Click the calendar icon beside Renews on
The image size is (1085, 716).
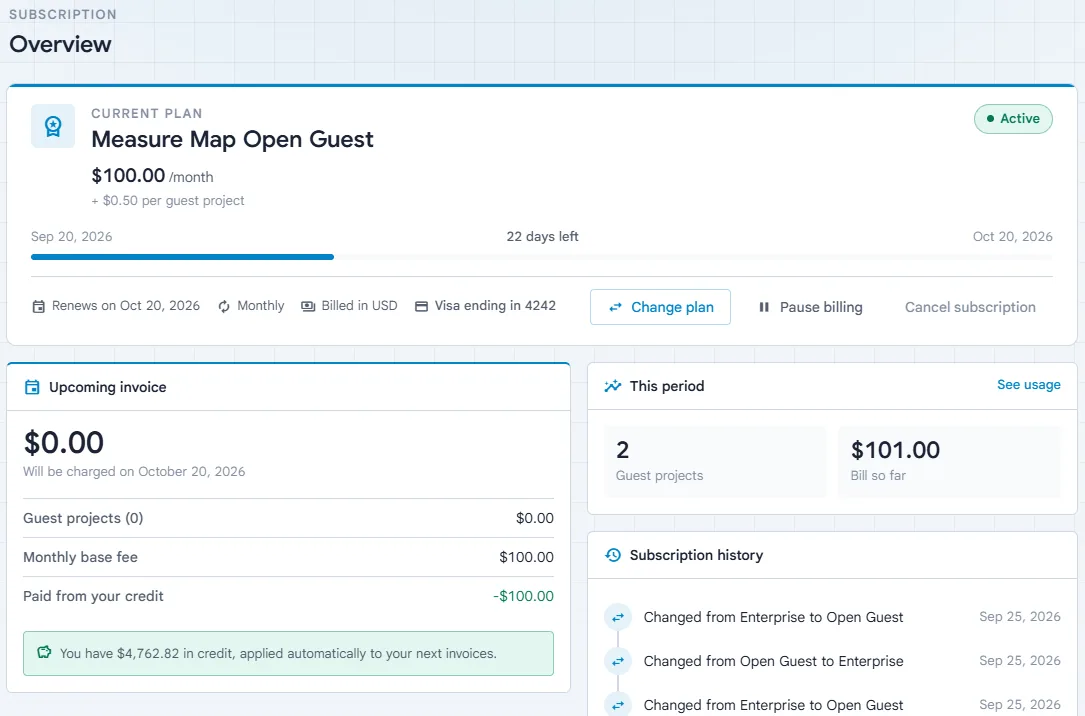pyautogui.click(x=39, y=306)
